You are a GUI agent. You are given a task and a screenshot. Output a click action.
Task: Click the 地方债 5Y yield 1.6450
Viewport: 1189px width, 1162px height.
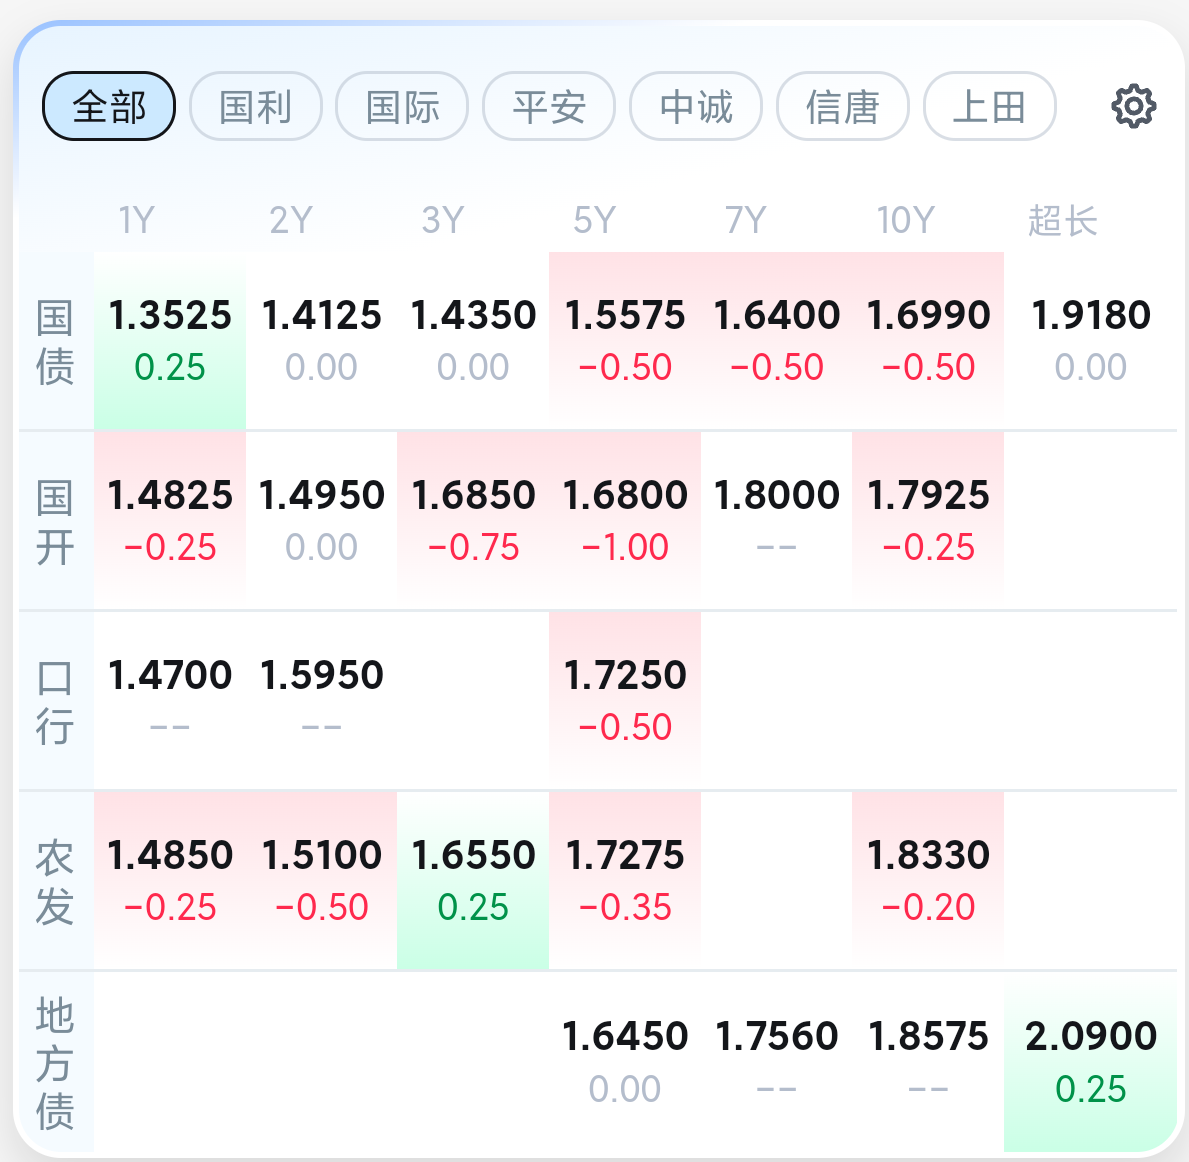[625, 1062]
